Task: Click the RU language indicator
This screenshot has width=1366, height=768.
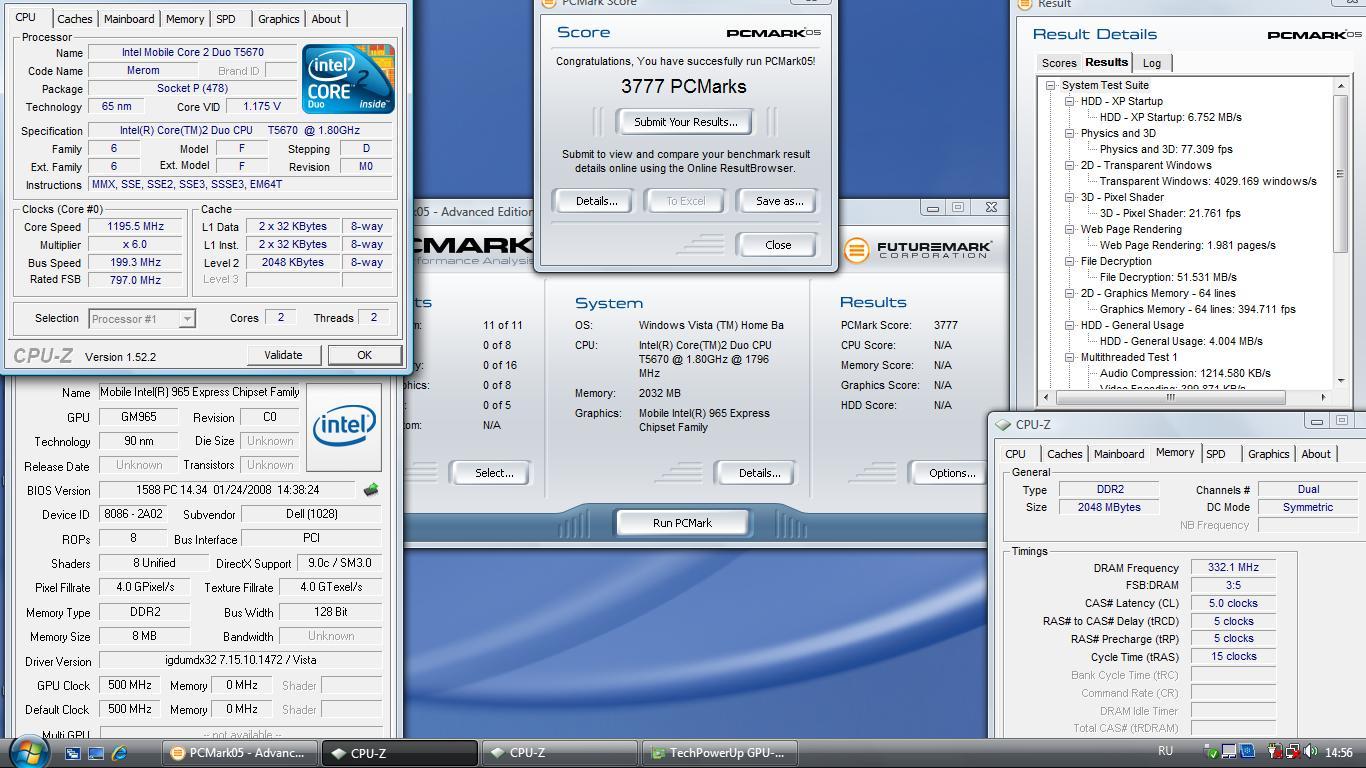Action: (1165, 752)
